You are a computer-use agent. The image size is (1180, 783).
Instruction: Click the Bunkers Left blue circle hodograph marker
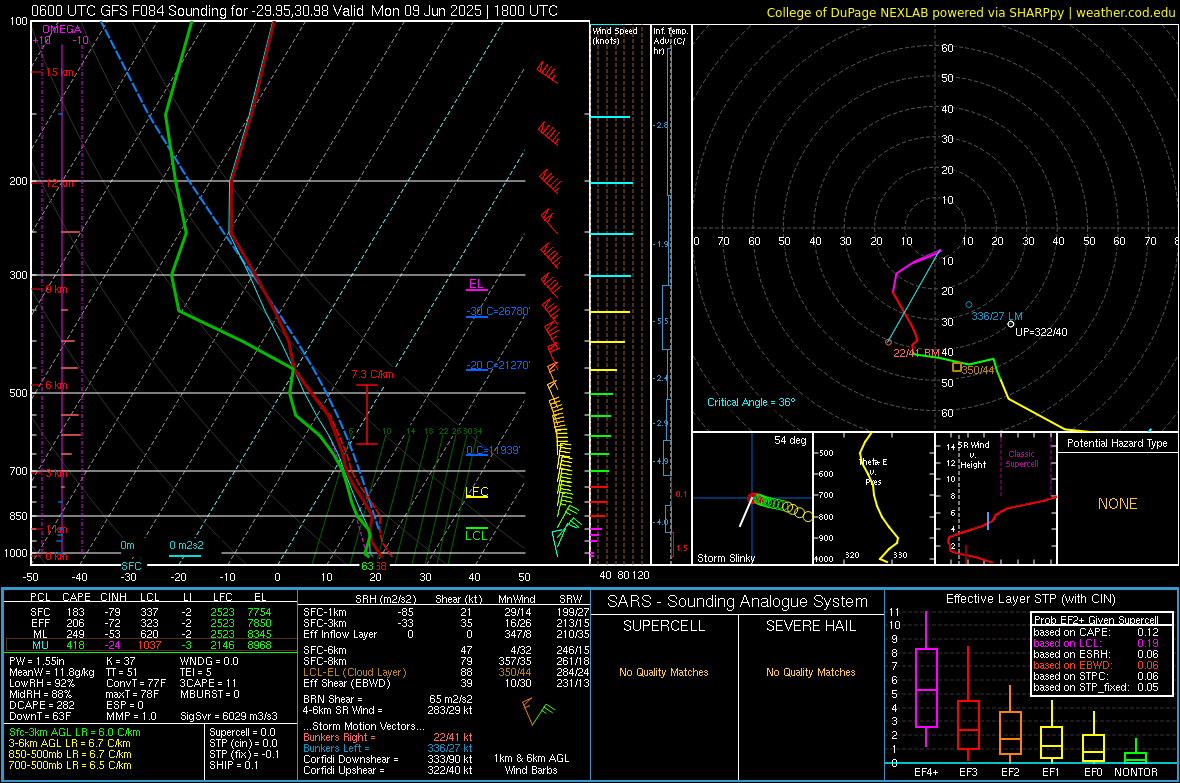pyautogui.click(x=969, y=305)
